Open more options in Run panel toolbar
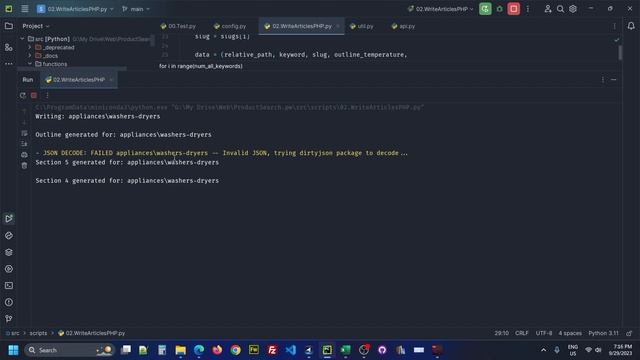The image size is (640, 360). click(47, 95)
